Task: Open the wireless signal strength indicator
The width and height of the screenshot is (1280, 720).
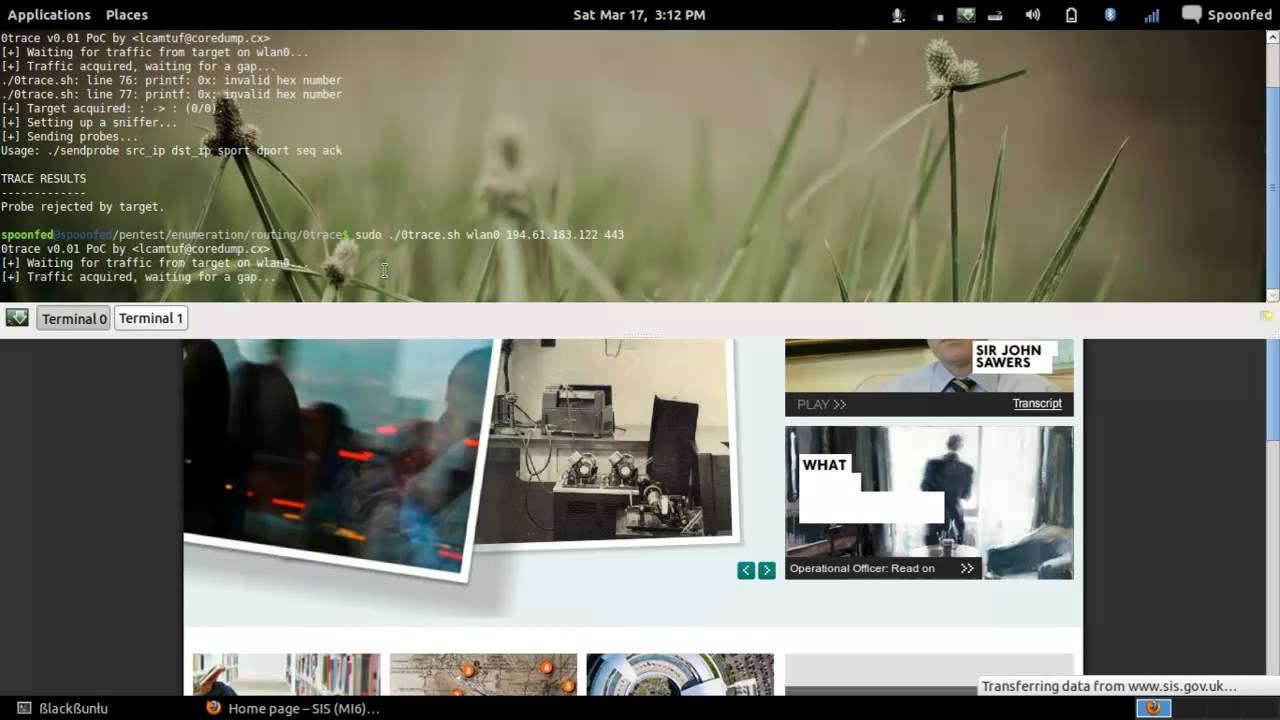Action: point(1152,15)
